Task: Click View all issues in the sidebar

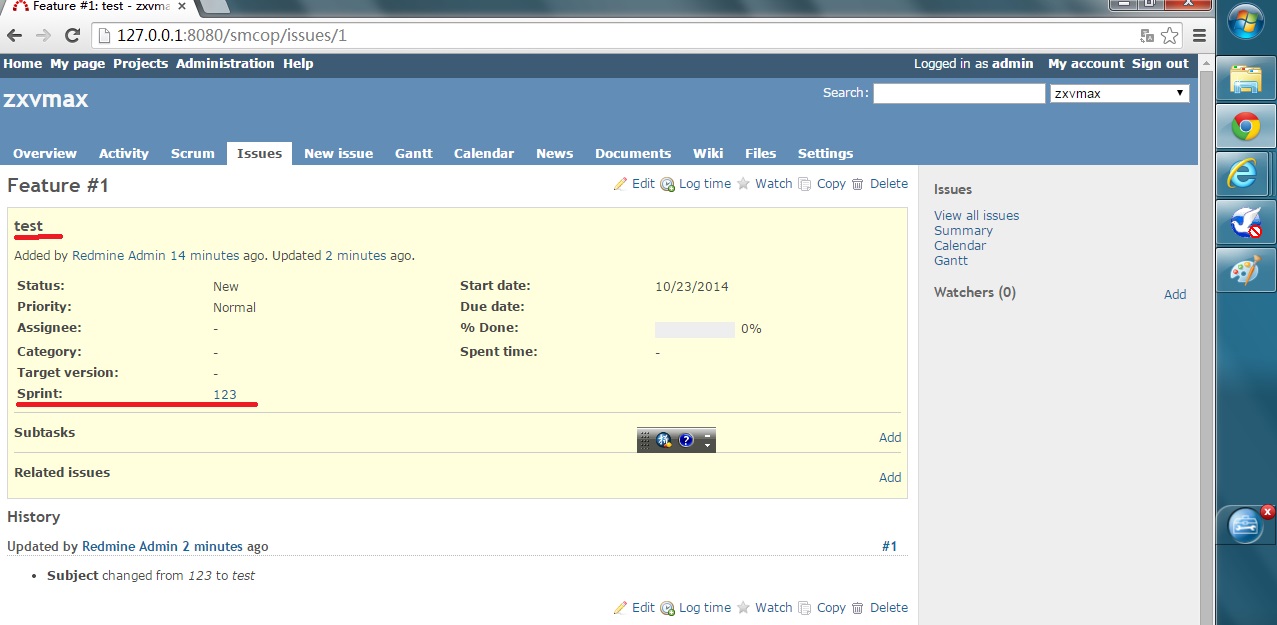Action: point(976,215)
